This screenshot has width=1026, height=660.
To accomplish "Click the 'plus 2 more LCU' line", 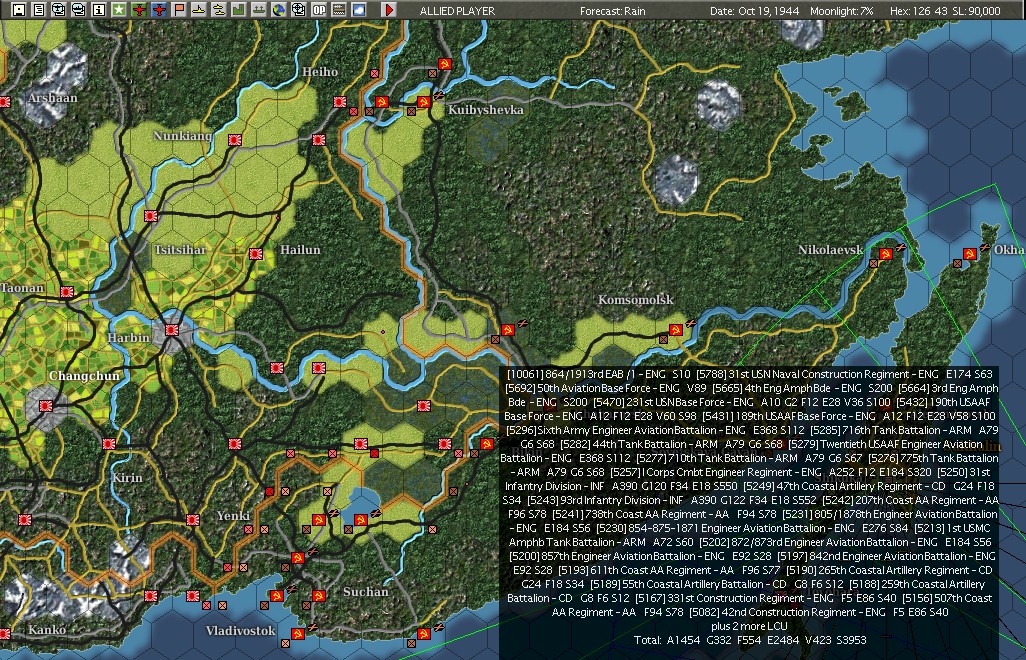I will 749,626.
